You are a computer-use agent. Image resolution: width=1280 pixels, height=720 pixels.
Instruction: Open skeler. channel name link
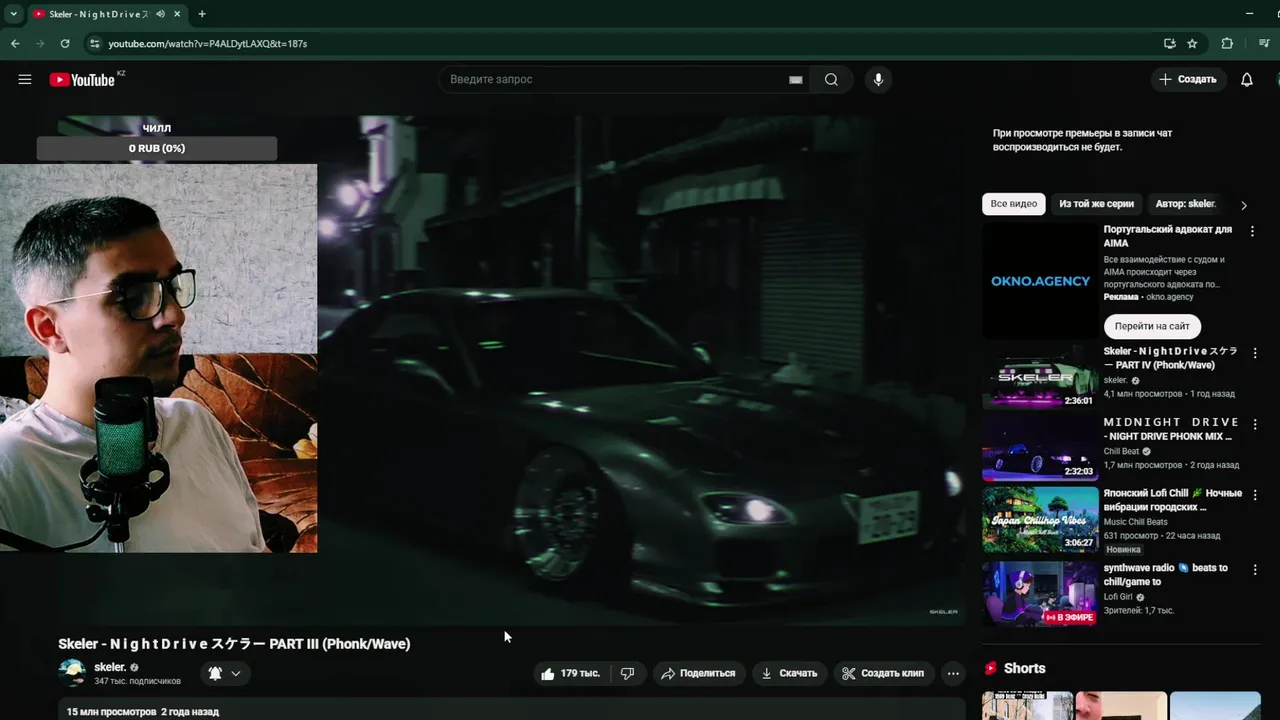point(110,667)
